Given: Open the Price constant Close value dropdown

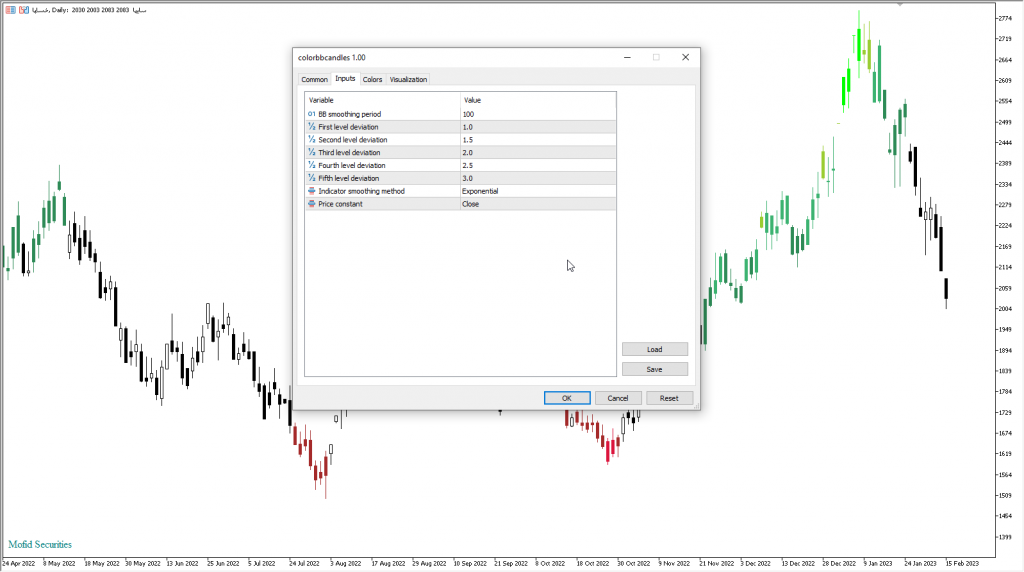Looking at the screenshot, I should pyautogui.click(x=537, y=203).
